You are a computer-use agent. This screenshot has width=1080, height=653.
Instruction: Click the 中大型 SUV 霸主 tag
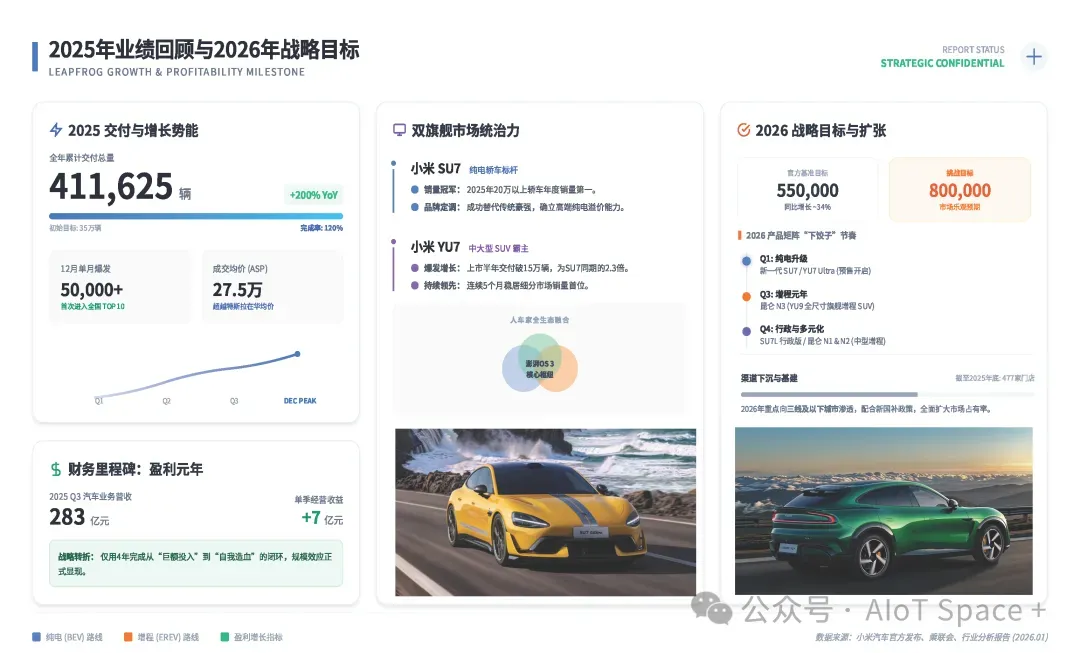pyautogui.click(x=498, y=249)
